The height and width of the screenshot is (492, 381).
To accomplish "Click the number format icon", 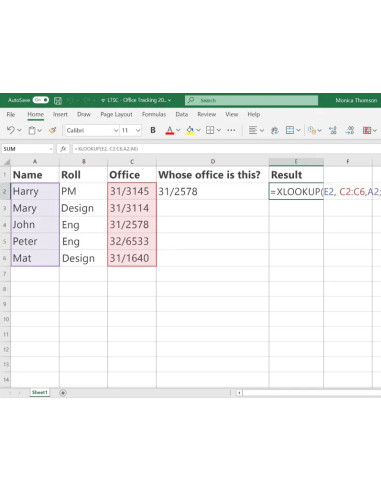I will click(x=312, y=130).
